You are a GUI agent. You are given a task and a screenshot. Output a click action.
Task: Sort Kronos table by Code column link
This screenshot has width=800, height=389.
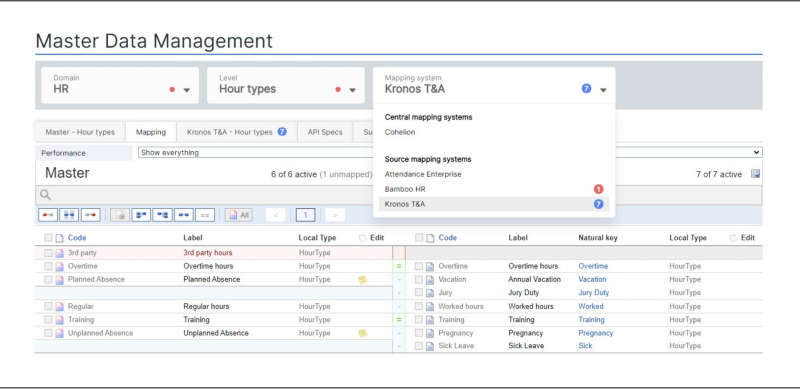[447, 238]
